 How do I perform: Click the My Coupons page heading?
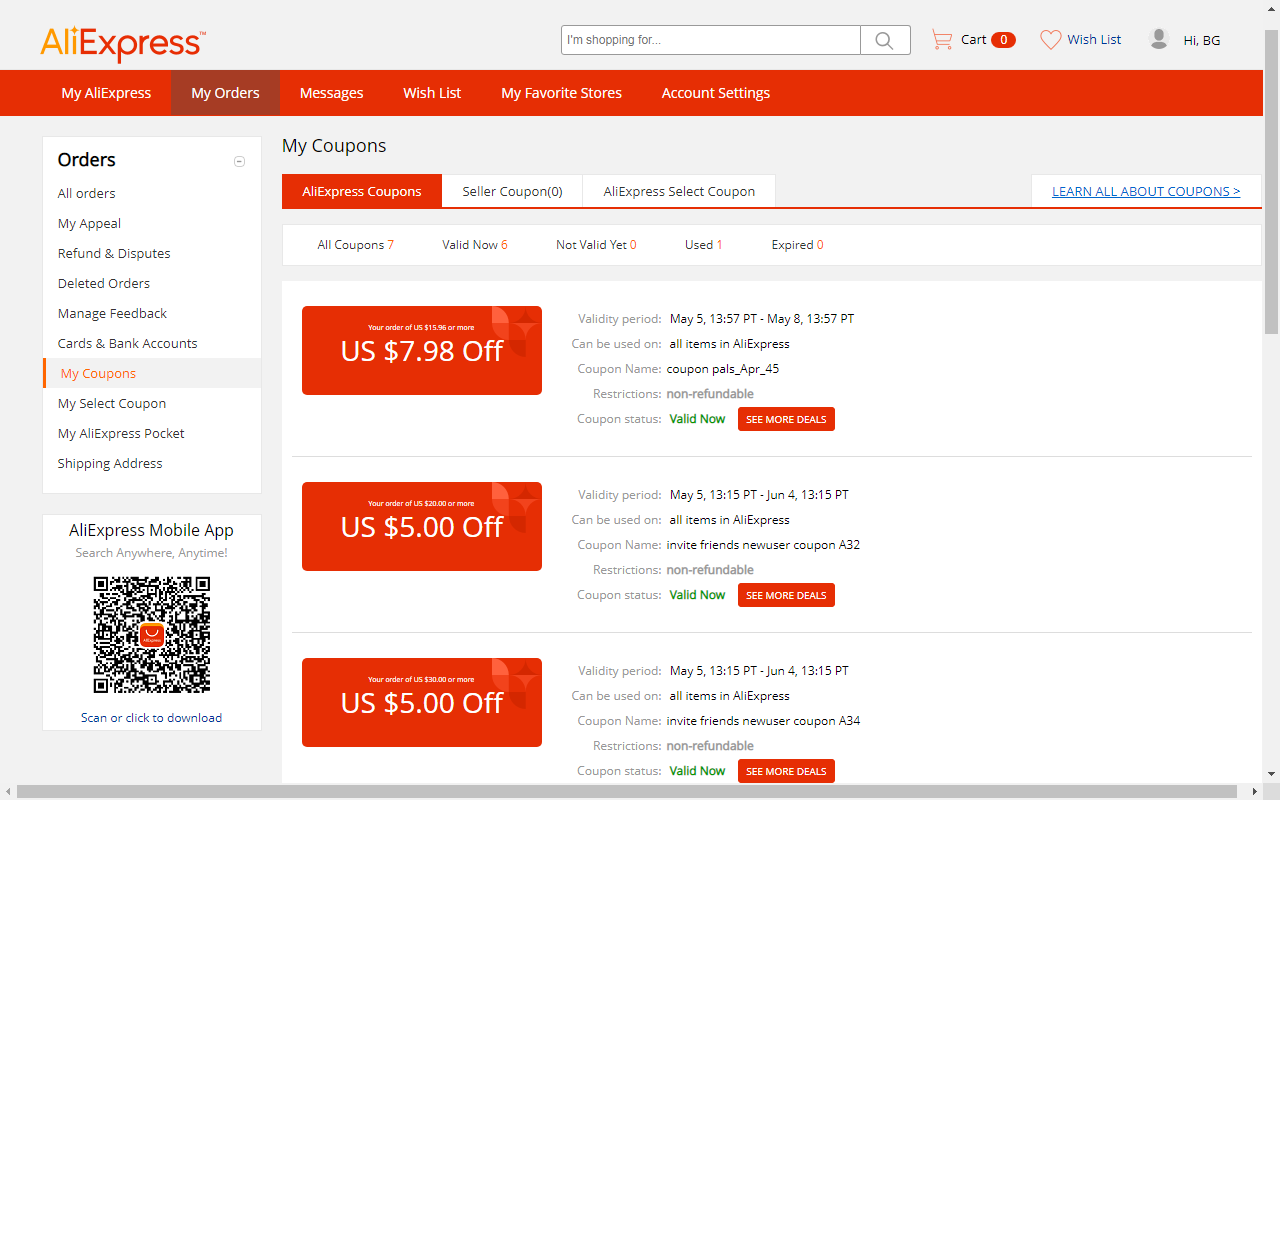[334, 146]
